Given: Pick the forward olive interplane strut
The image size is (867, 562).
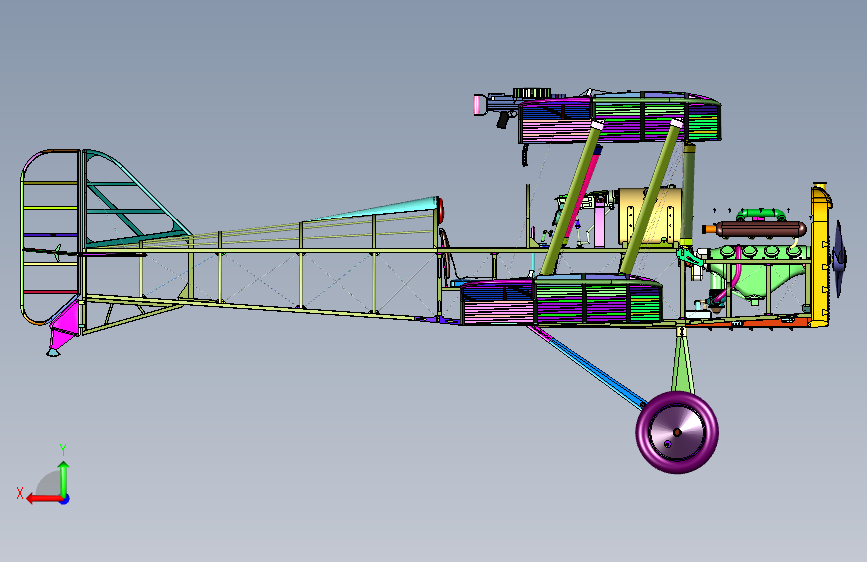Looking at the screenshot, I should click(x=651, y=197).
